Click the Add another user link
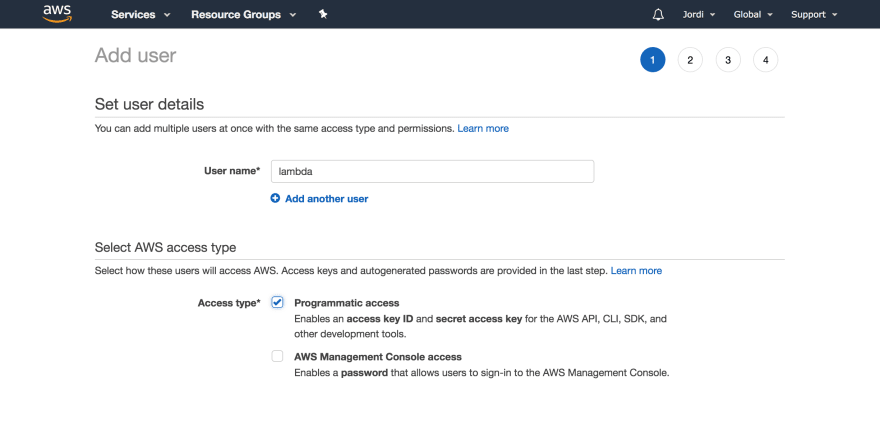Image resolution: width=880 pixels, height=425 pixels. click(327, 199)
